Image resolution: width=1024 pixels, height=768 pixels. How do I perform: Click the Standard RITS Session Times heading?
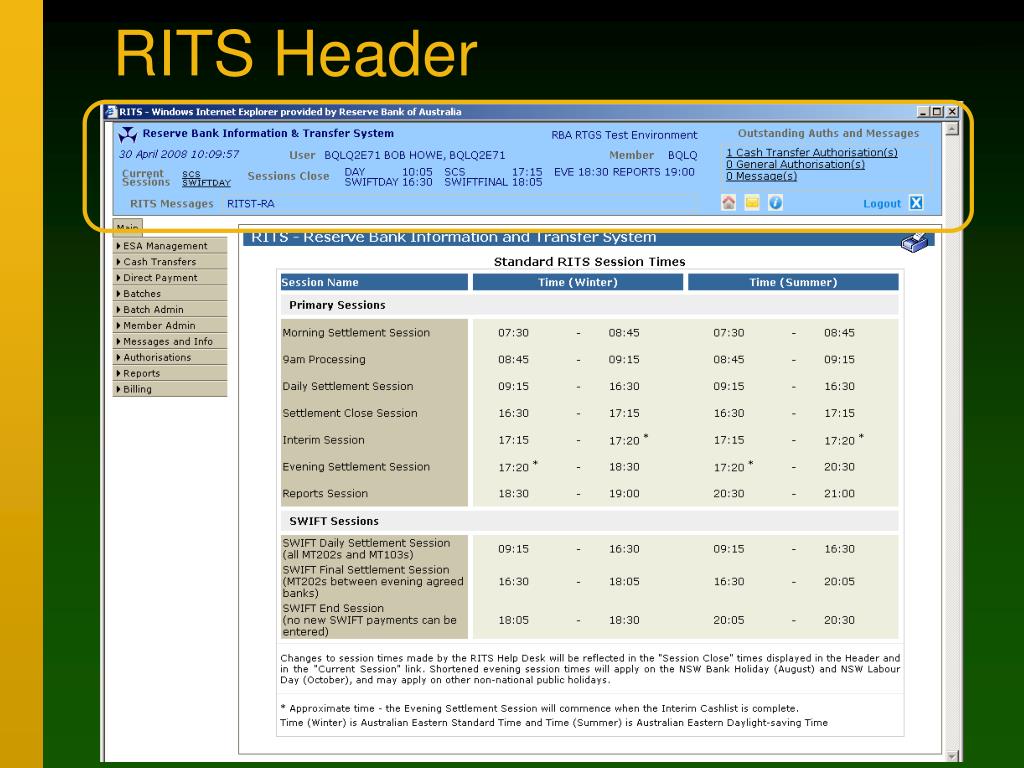click(590, 262)
